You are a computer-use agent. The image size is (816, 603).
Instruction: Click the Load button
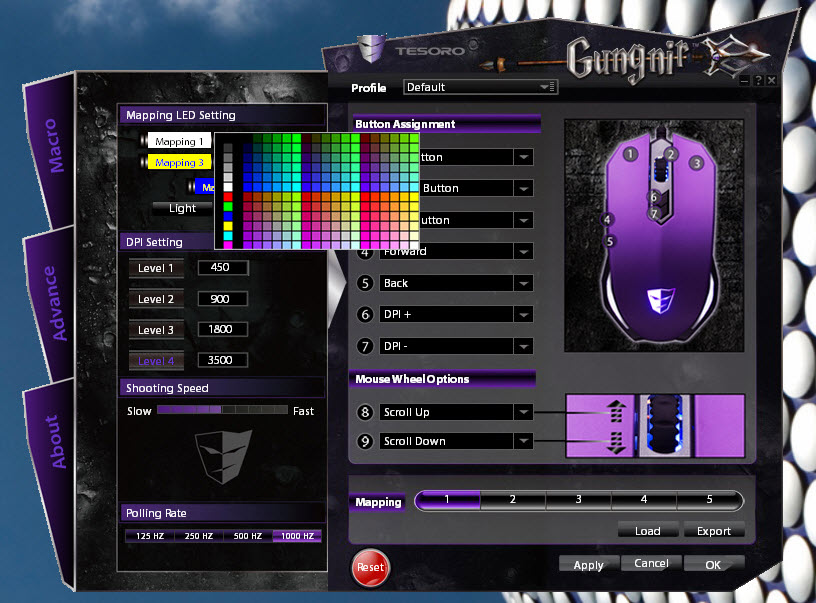[x=648, y=531]
